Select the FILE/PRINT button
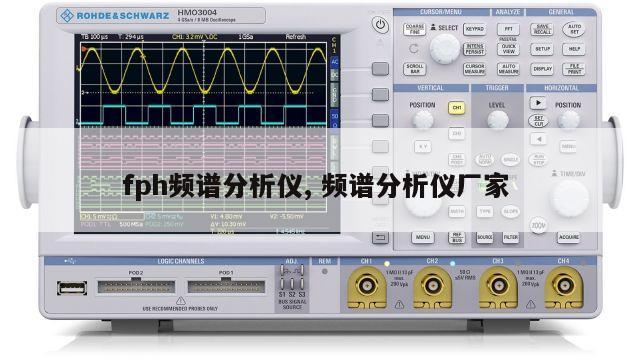 [x=574, y=69]
